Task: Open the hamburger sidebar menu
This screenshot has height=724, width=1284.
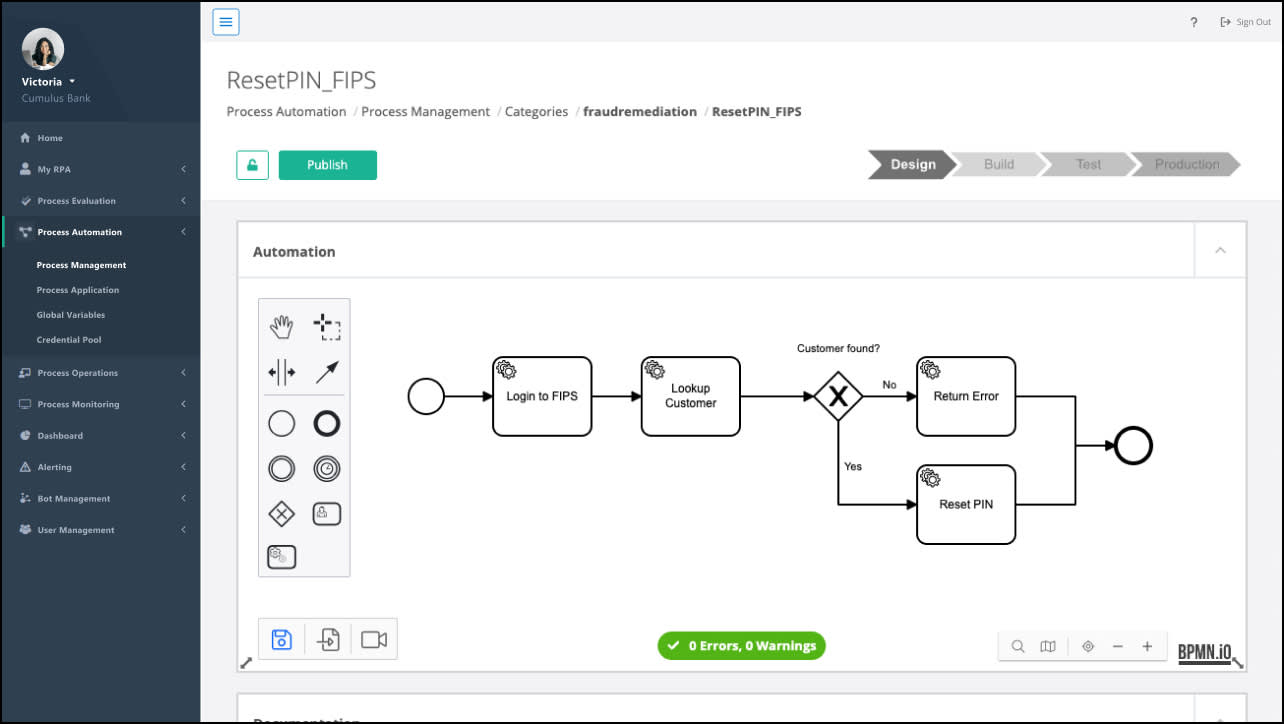Action: tap(226, 22)
